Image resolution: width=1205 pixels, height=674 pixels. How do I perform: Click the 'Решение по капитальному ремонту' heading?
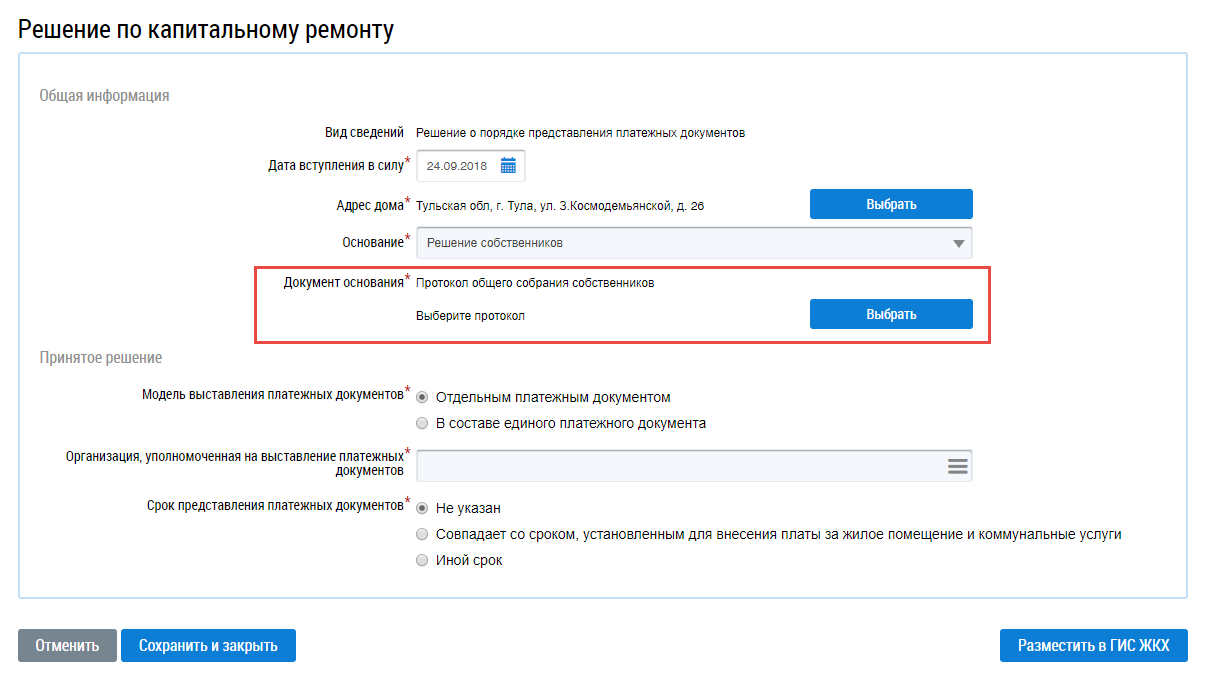[206, 30]
